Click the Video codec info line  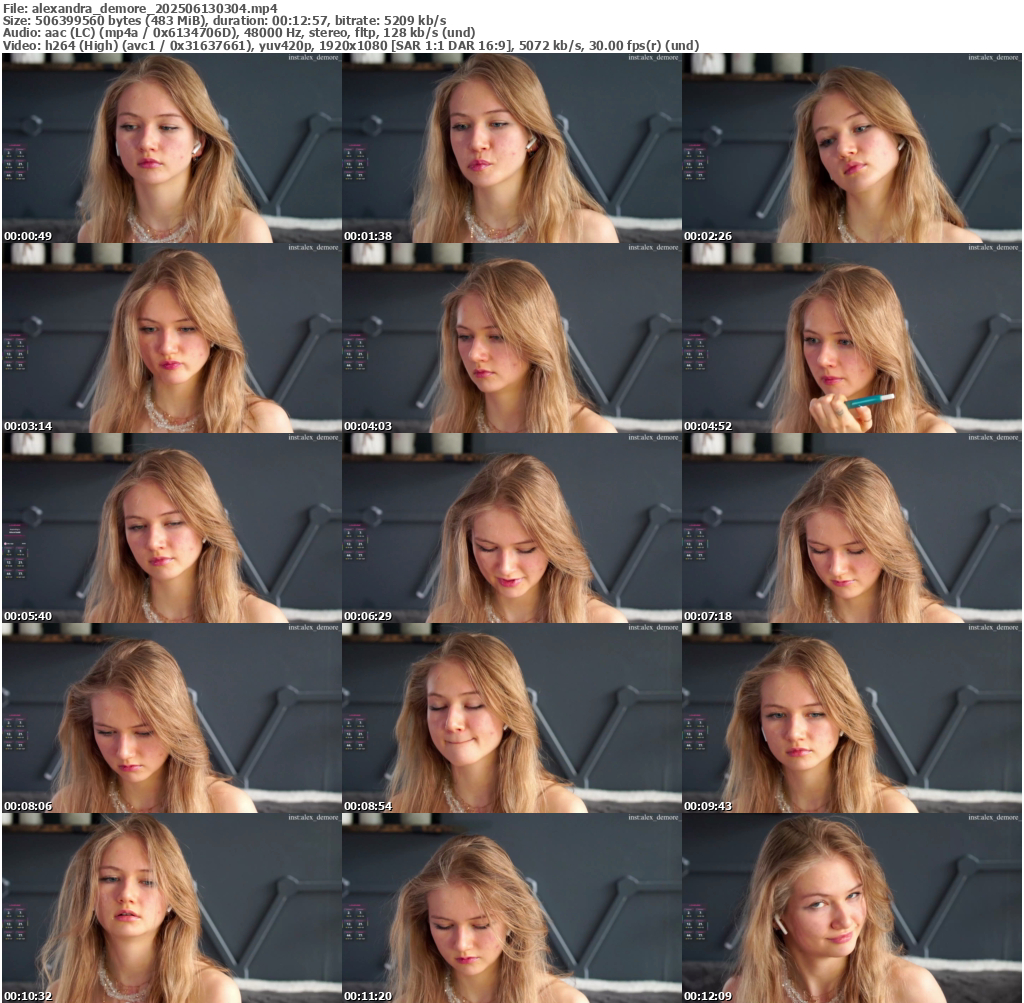(x=350, y=45)
